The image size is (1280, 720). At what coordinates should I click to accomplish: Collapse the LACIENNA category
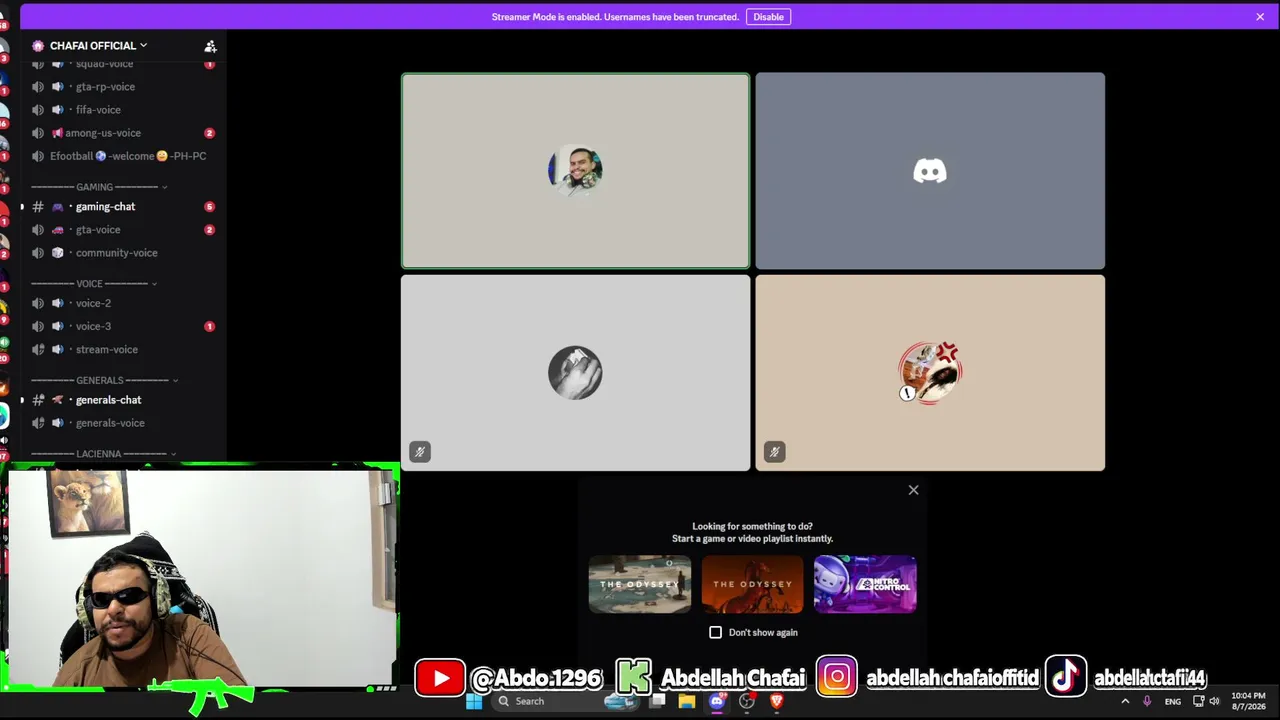104,454
